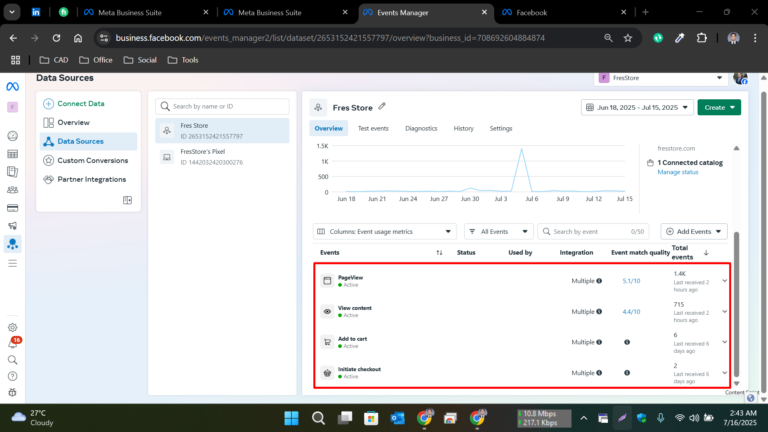
Task: Click the search magnifier in left sidebar
Action: (13, 360)
